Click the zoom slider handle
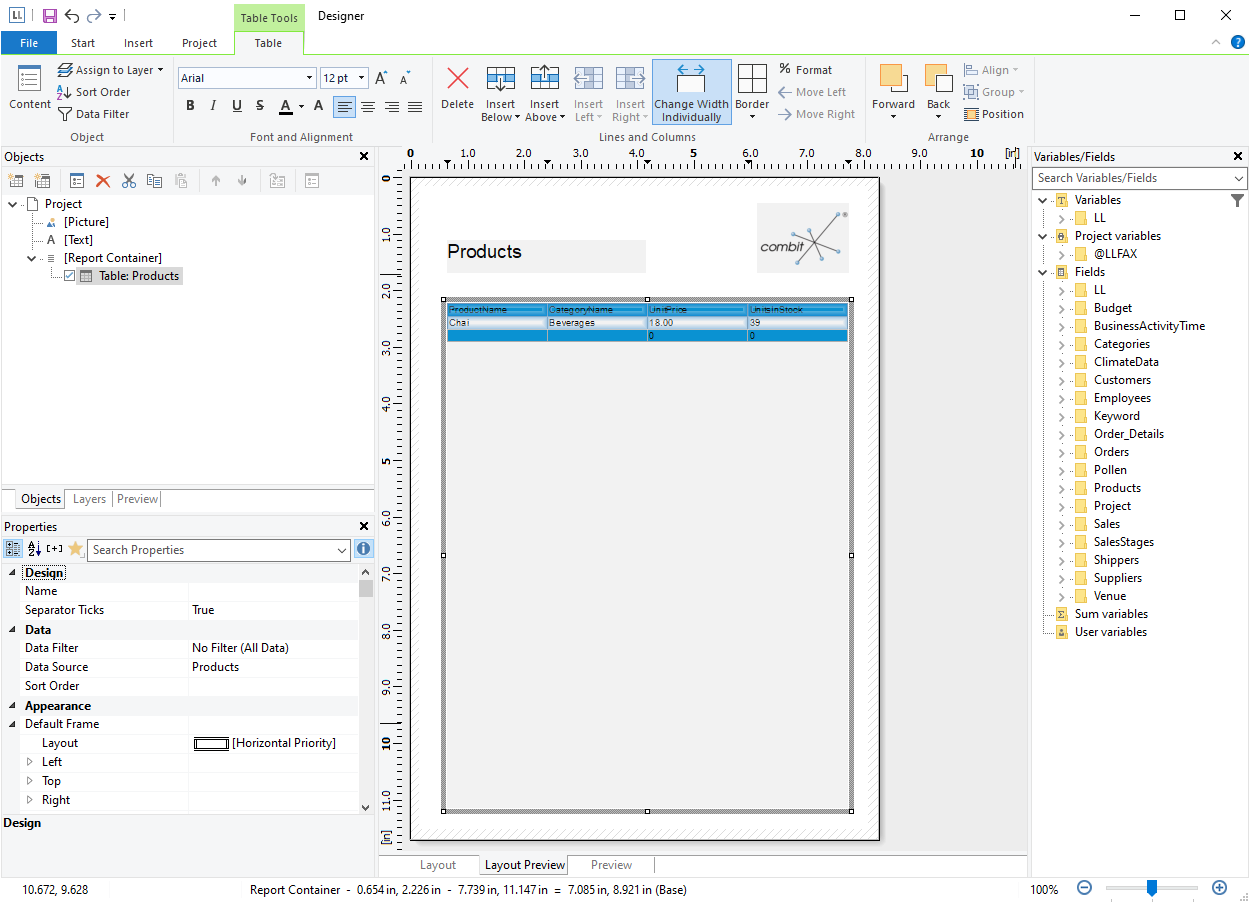 (1152, 887)
